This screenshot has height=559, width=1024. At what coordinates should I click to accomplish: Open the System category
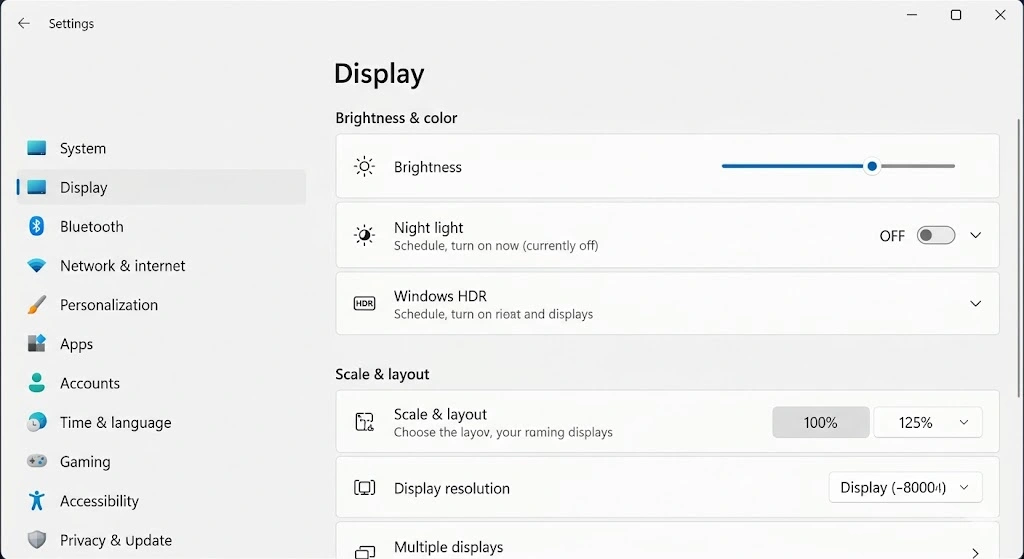161,148
